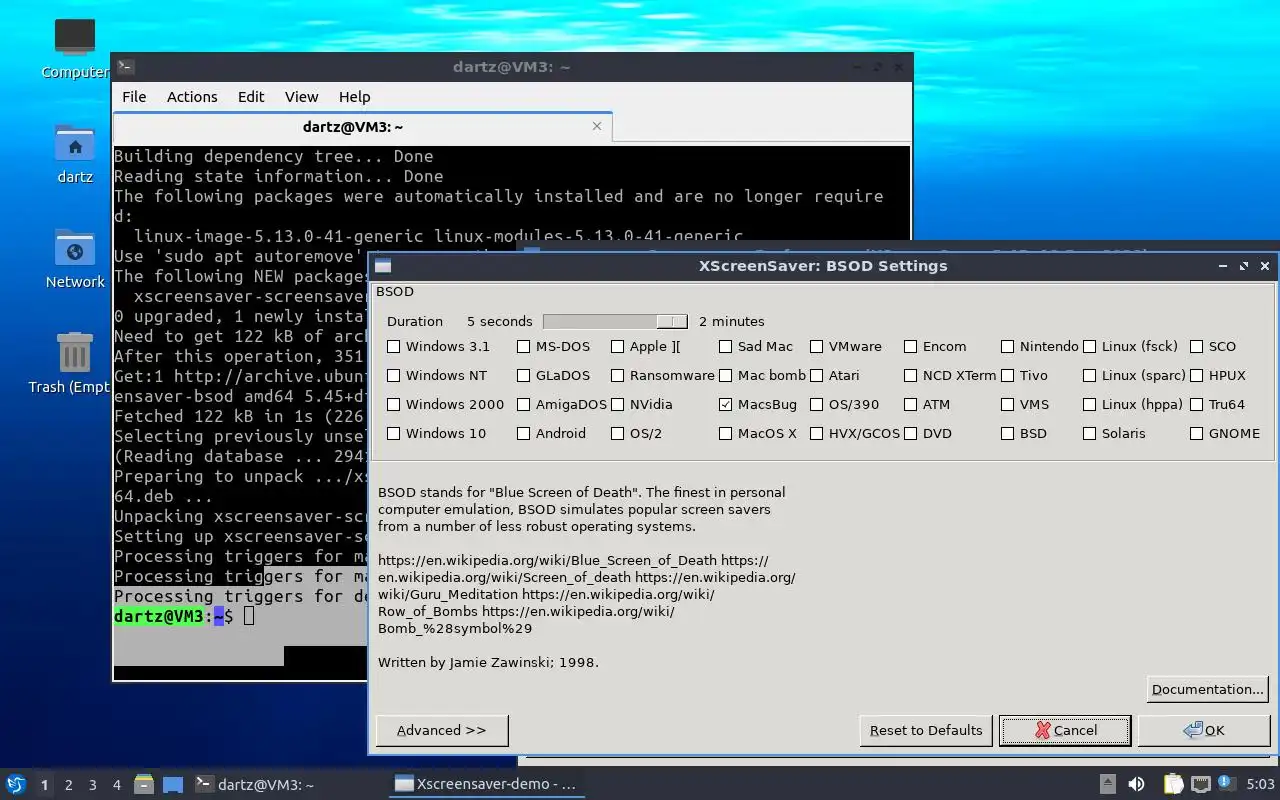Enable the Android checkbox
The height and width of the screenshot is (800, 1280).
524,434
